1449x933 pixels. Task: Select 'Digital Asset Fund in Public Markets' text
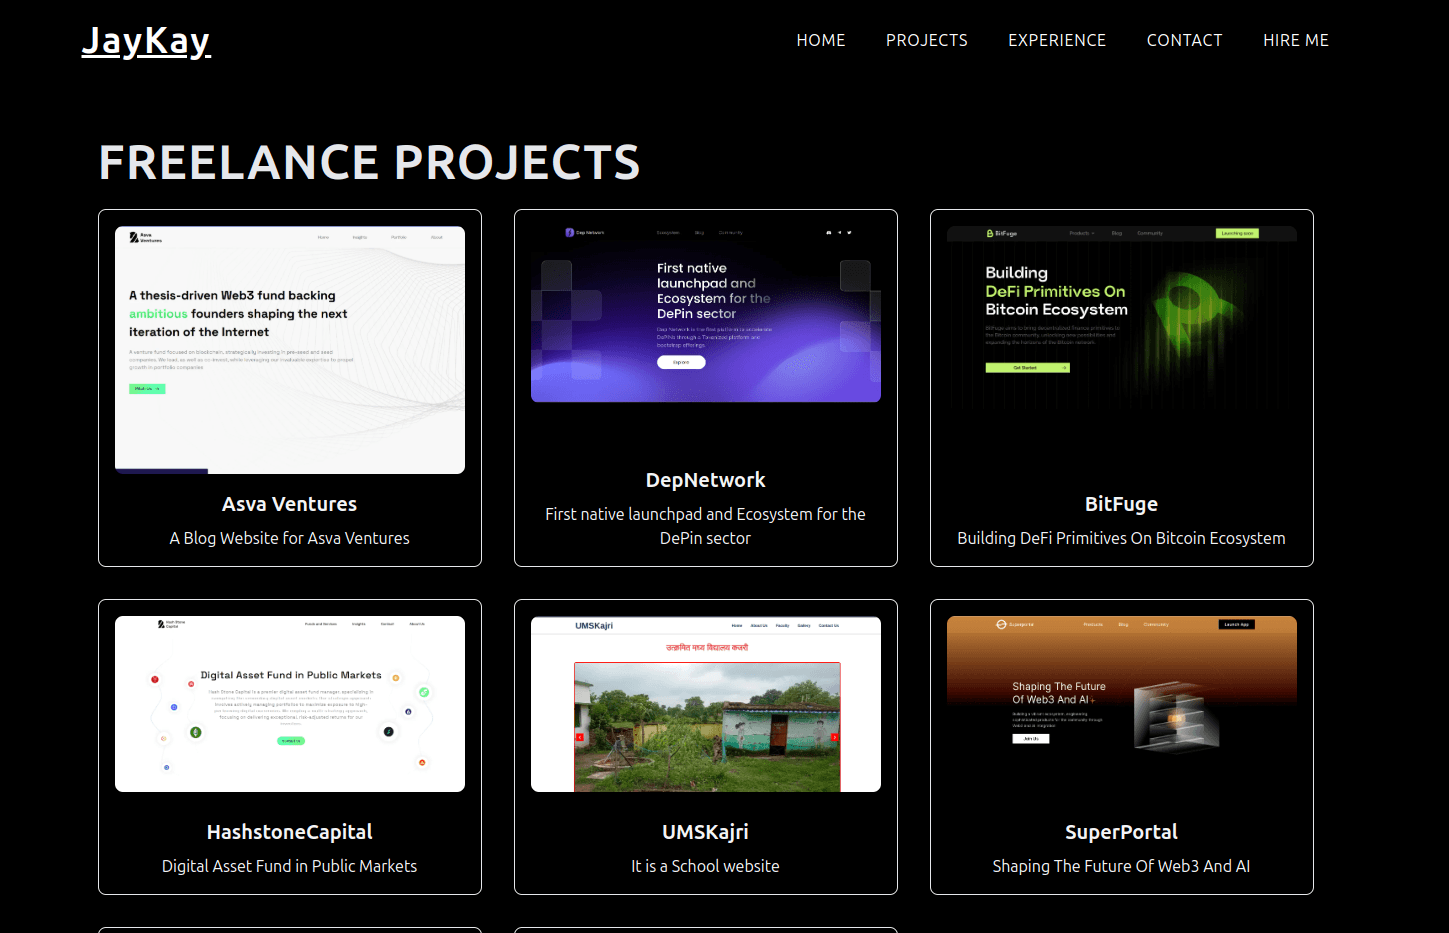click(290, 866)
